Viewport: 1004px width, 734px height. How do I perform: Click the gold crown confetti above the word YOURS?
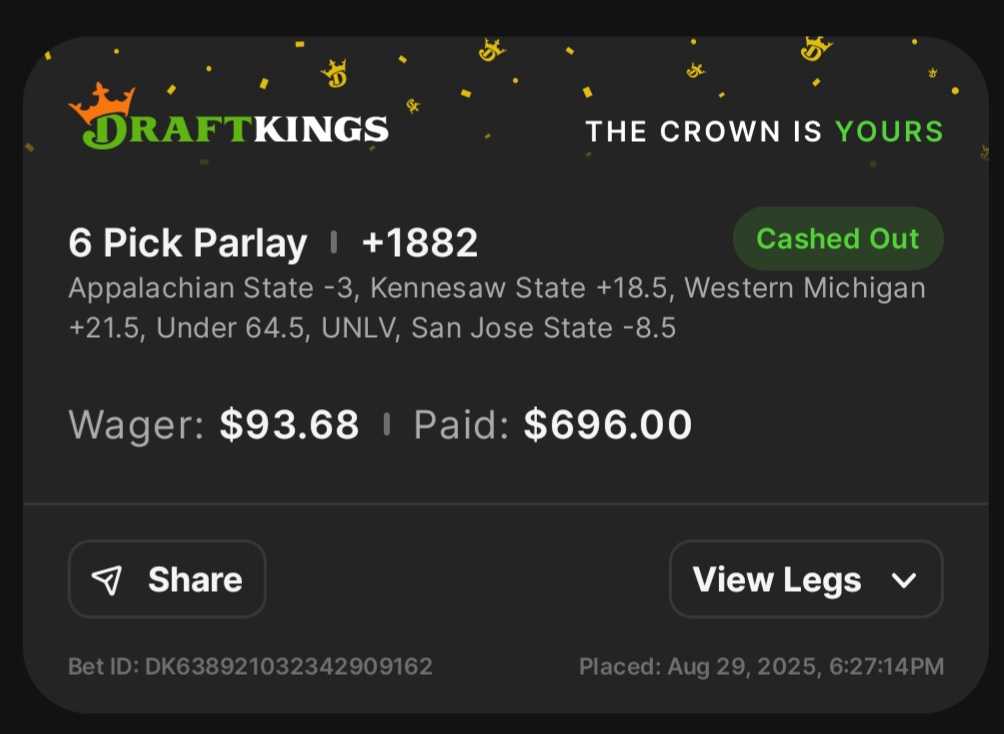pos(816,46)
